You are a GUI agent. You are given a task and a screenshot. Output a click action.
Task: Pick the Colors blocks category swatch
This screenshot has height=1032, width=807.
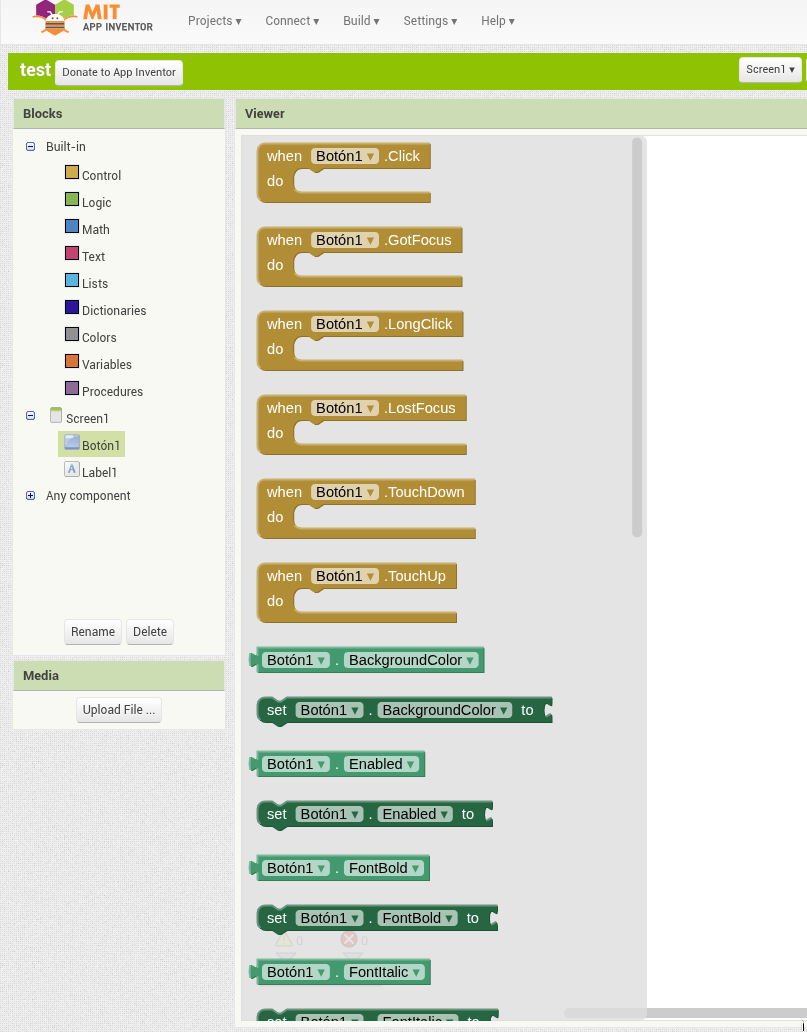(72, 335)
